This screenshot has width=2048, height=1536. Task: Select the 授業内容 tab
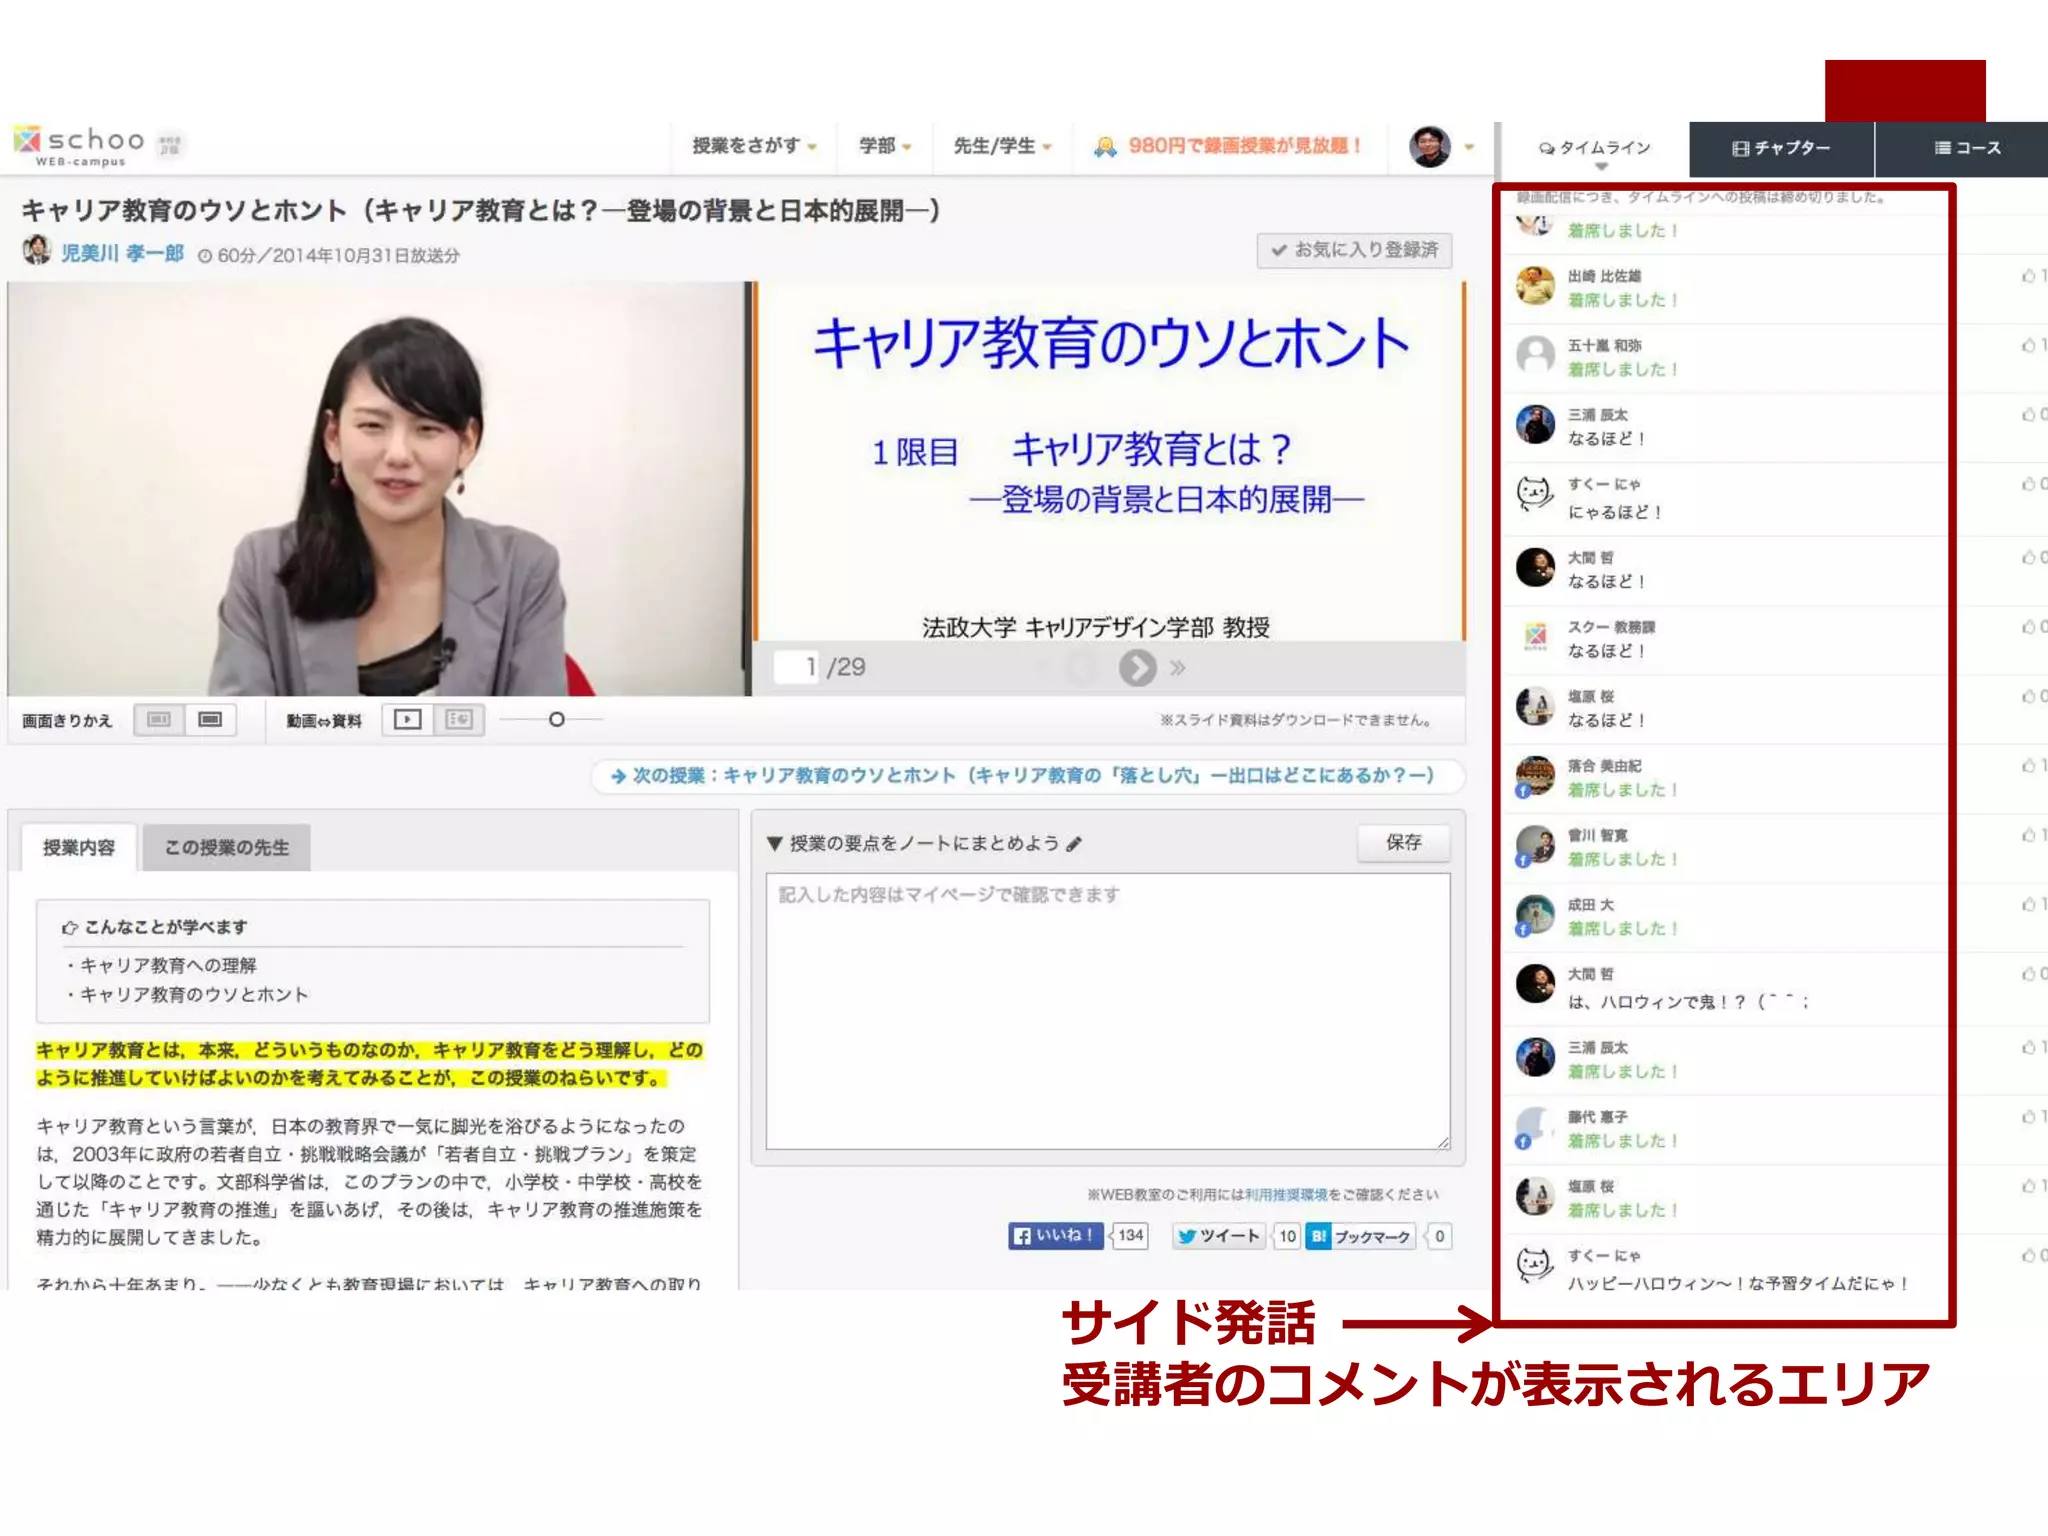click(79, 848)
